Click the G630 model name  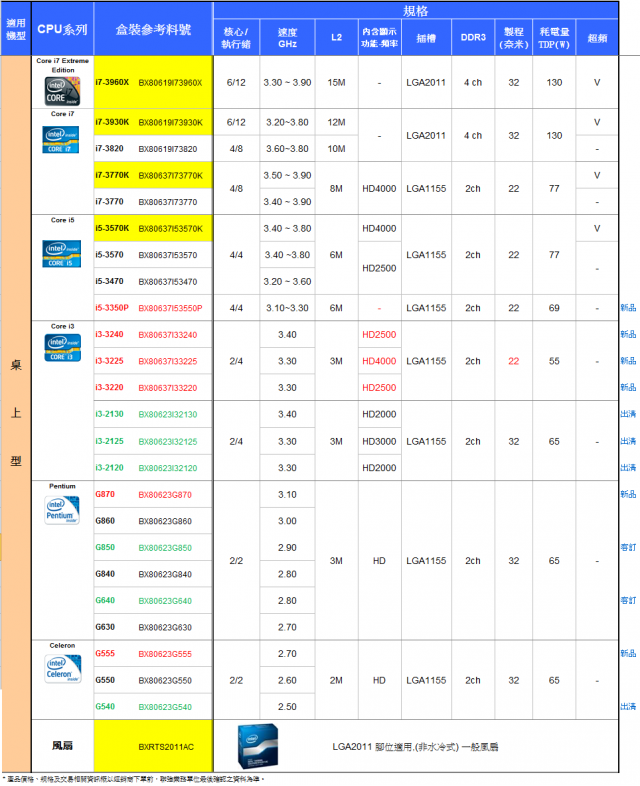(x=105, y=627)
